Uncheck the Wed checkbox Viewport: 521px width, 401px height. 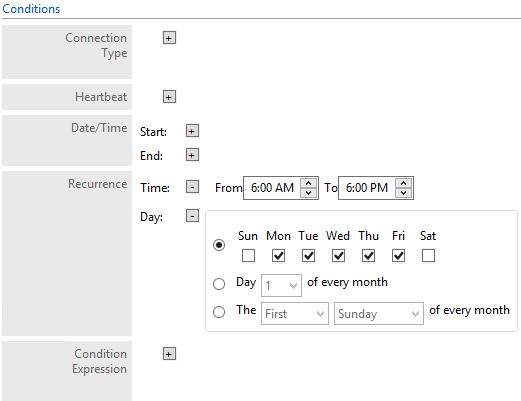tap(338, 256)
